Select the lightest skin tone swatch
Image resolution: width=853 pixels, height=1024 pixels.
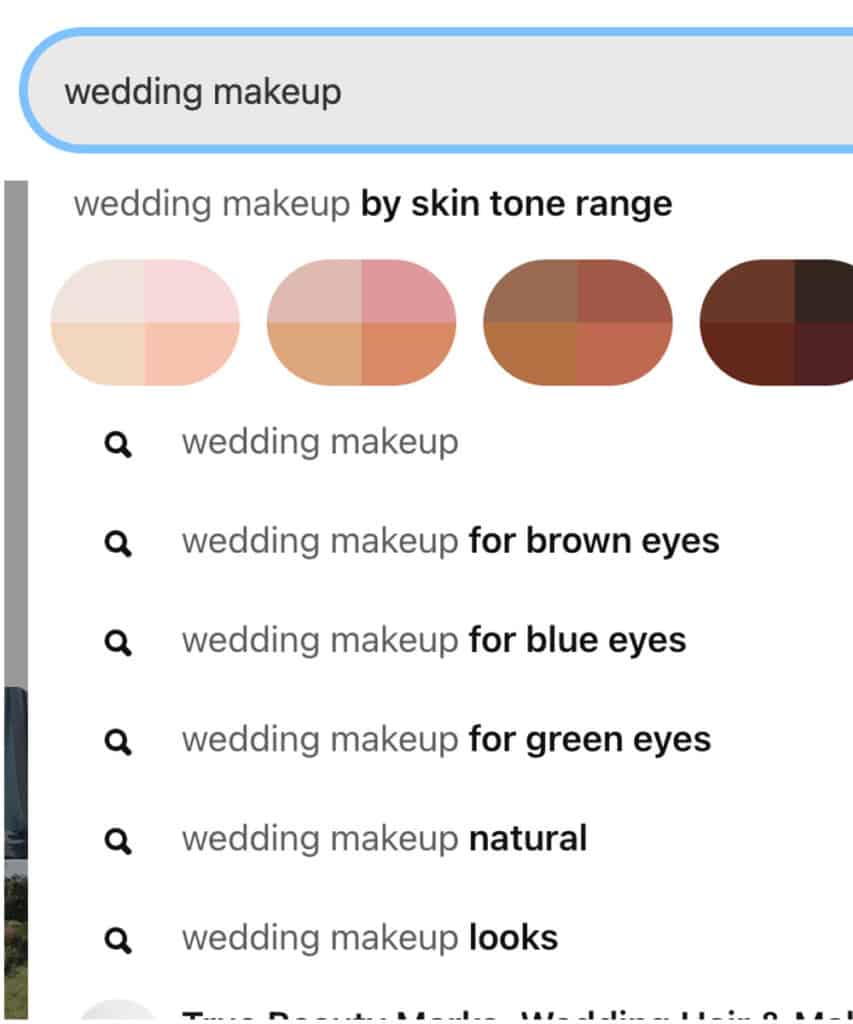click(145, 322)
